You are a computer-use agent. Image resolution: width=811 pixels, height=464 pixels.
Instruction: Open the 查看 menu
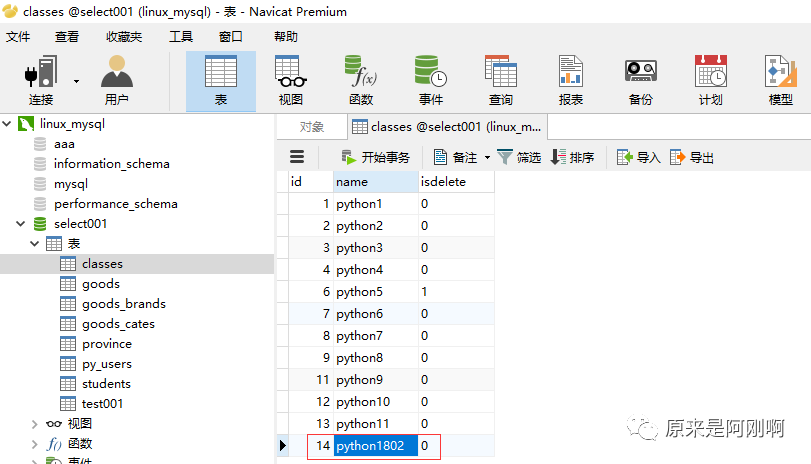pos(67,37)
